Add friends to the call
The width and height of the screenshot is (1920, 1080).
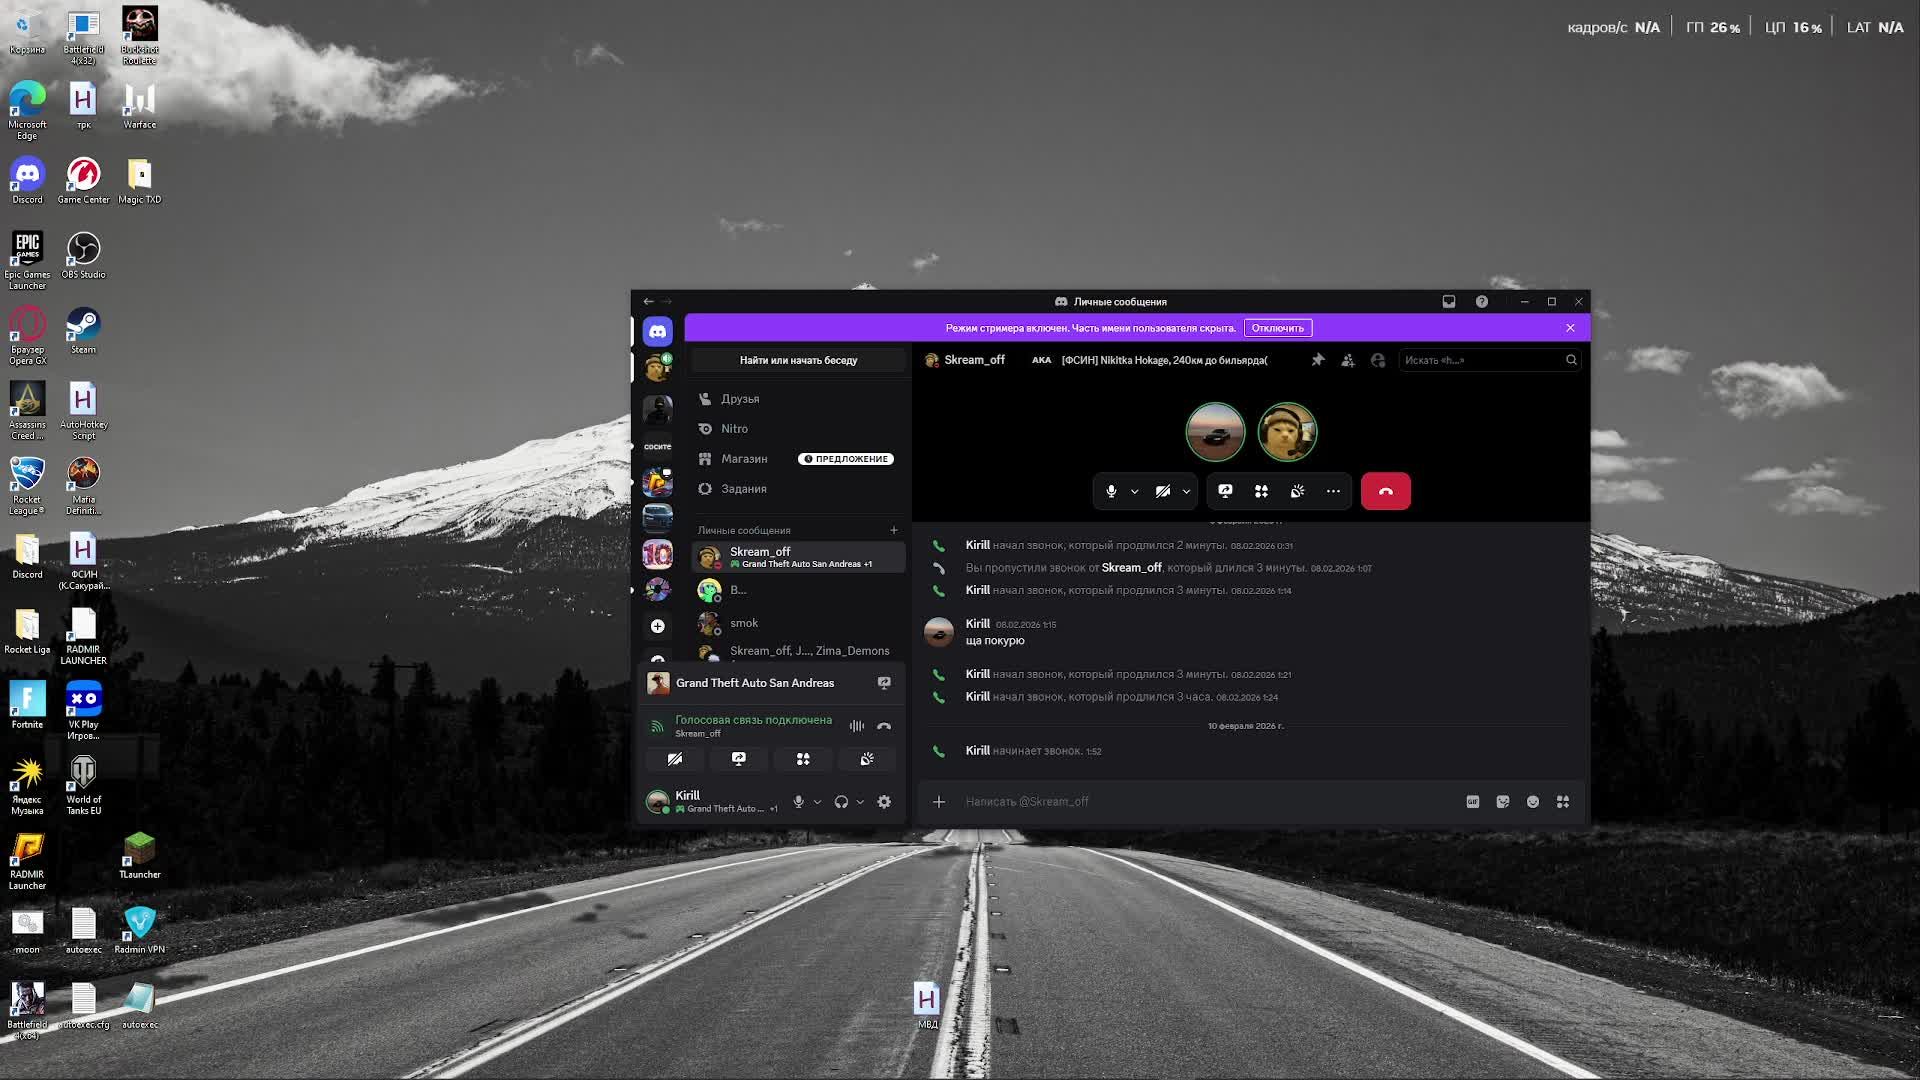(x=1348, y=359)
